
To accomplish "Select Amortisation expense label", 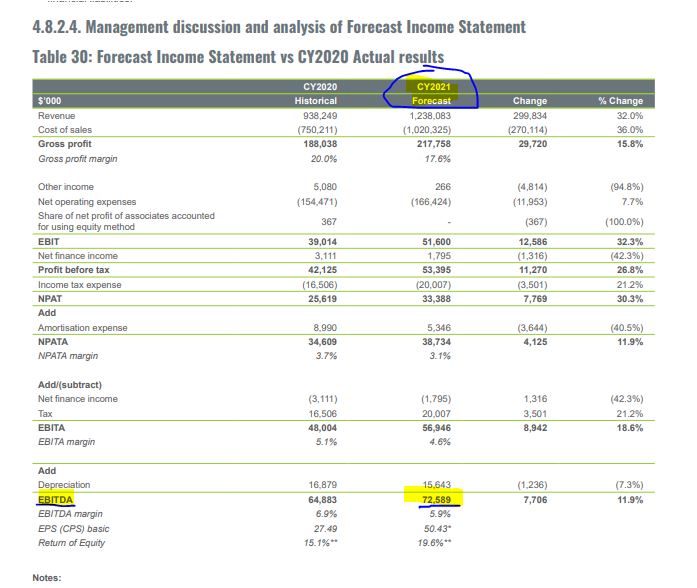I will (83, 328).
